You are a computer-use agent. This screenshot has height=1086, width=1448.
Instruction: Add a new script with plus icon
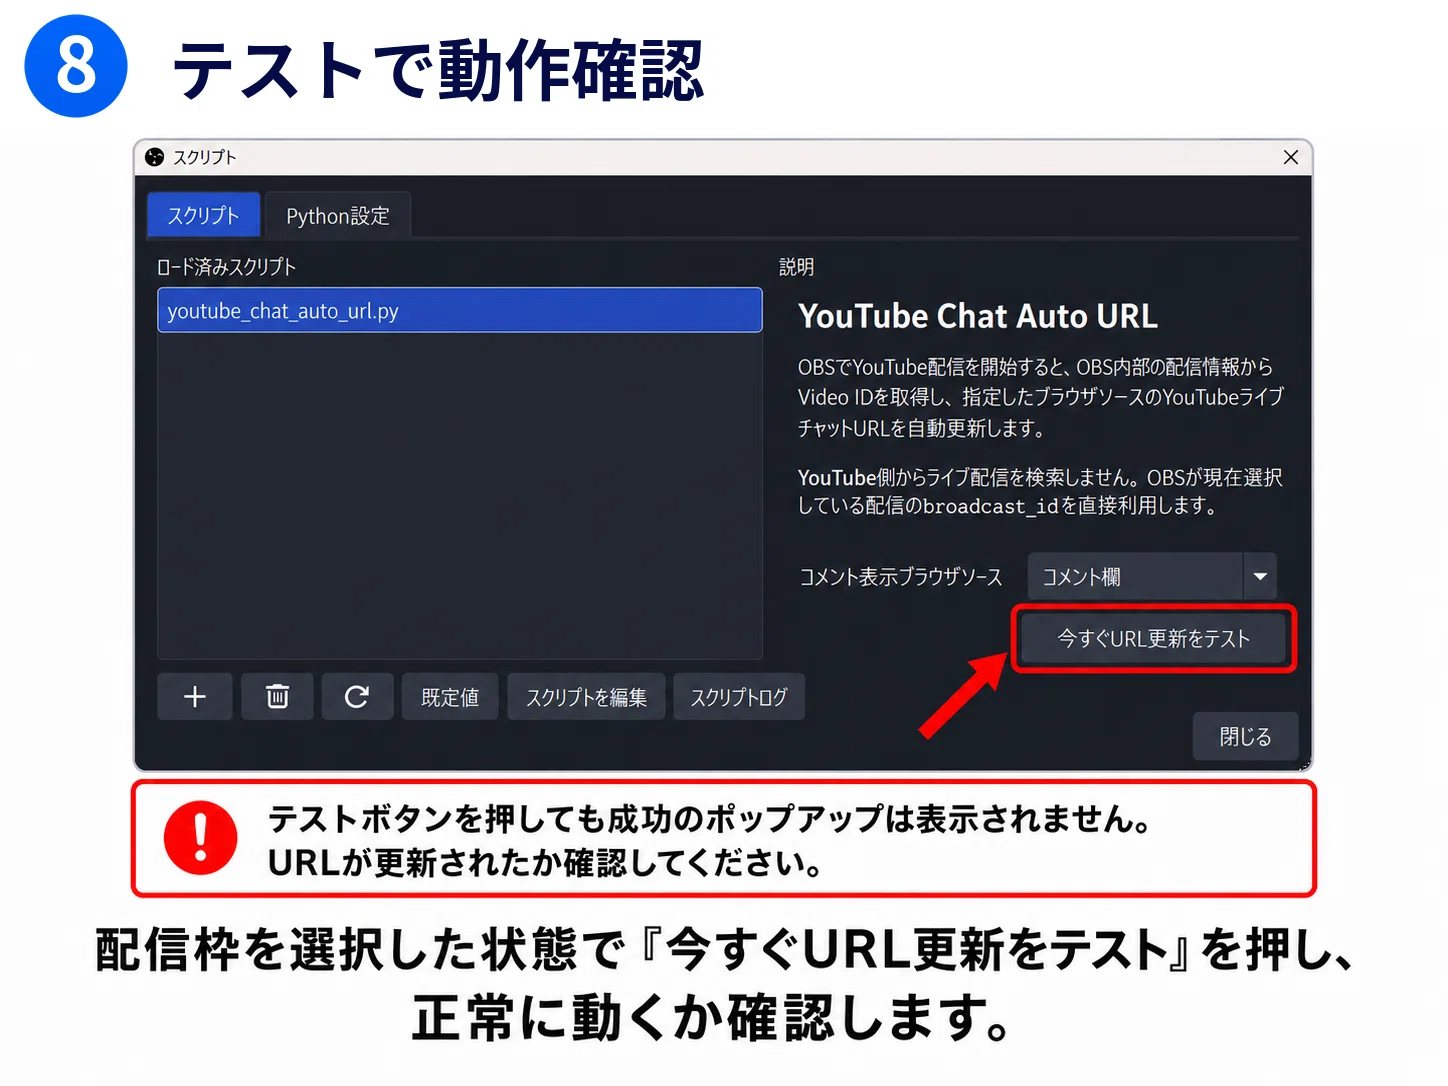(x=195, y=697)
